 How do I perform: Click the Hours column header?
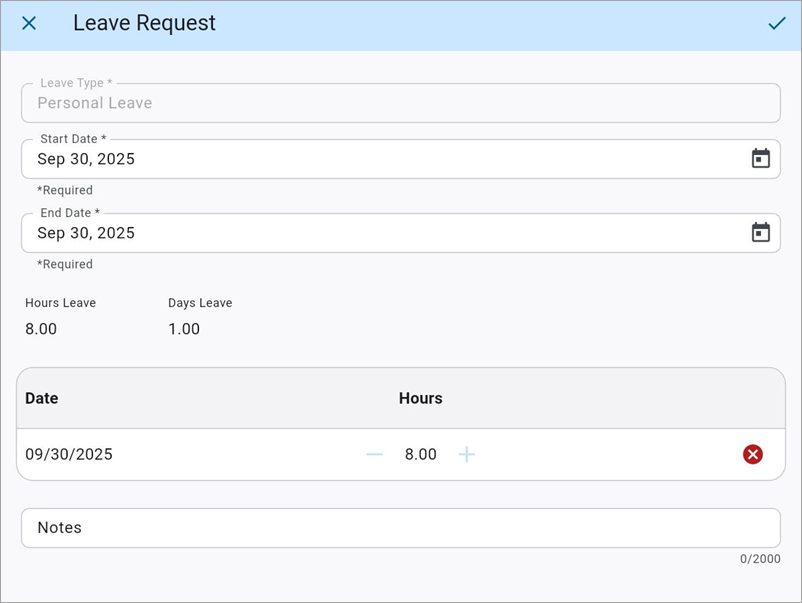420,398
